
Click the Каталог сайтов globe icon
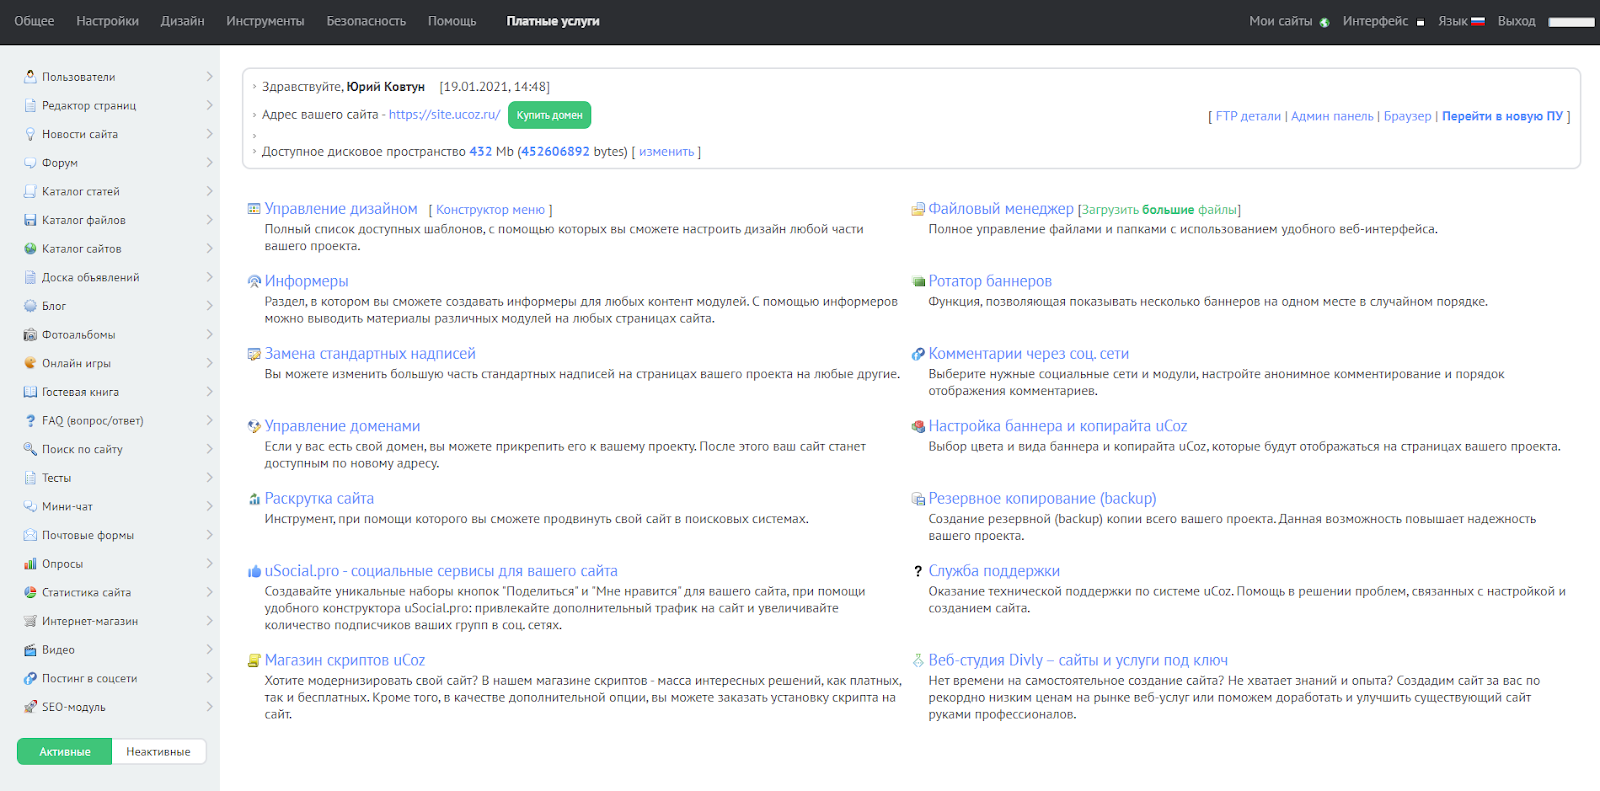(30, 249)
